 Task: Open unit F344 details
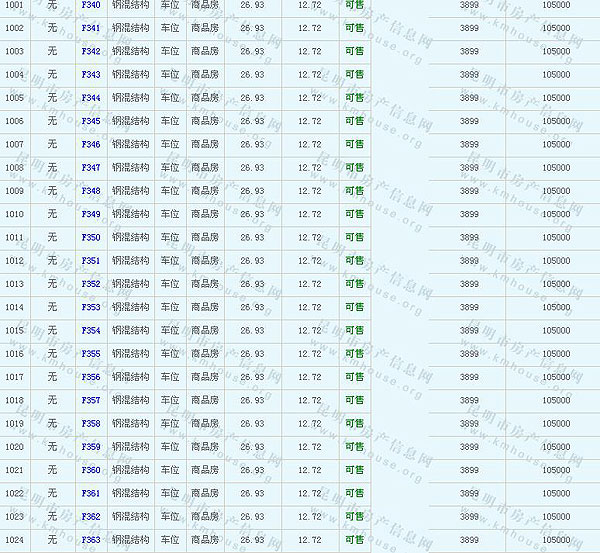(90, 98)
